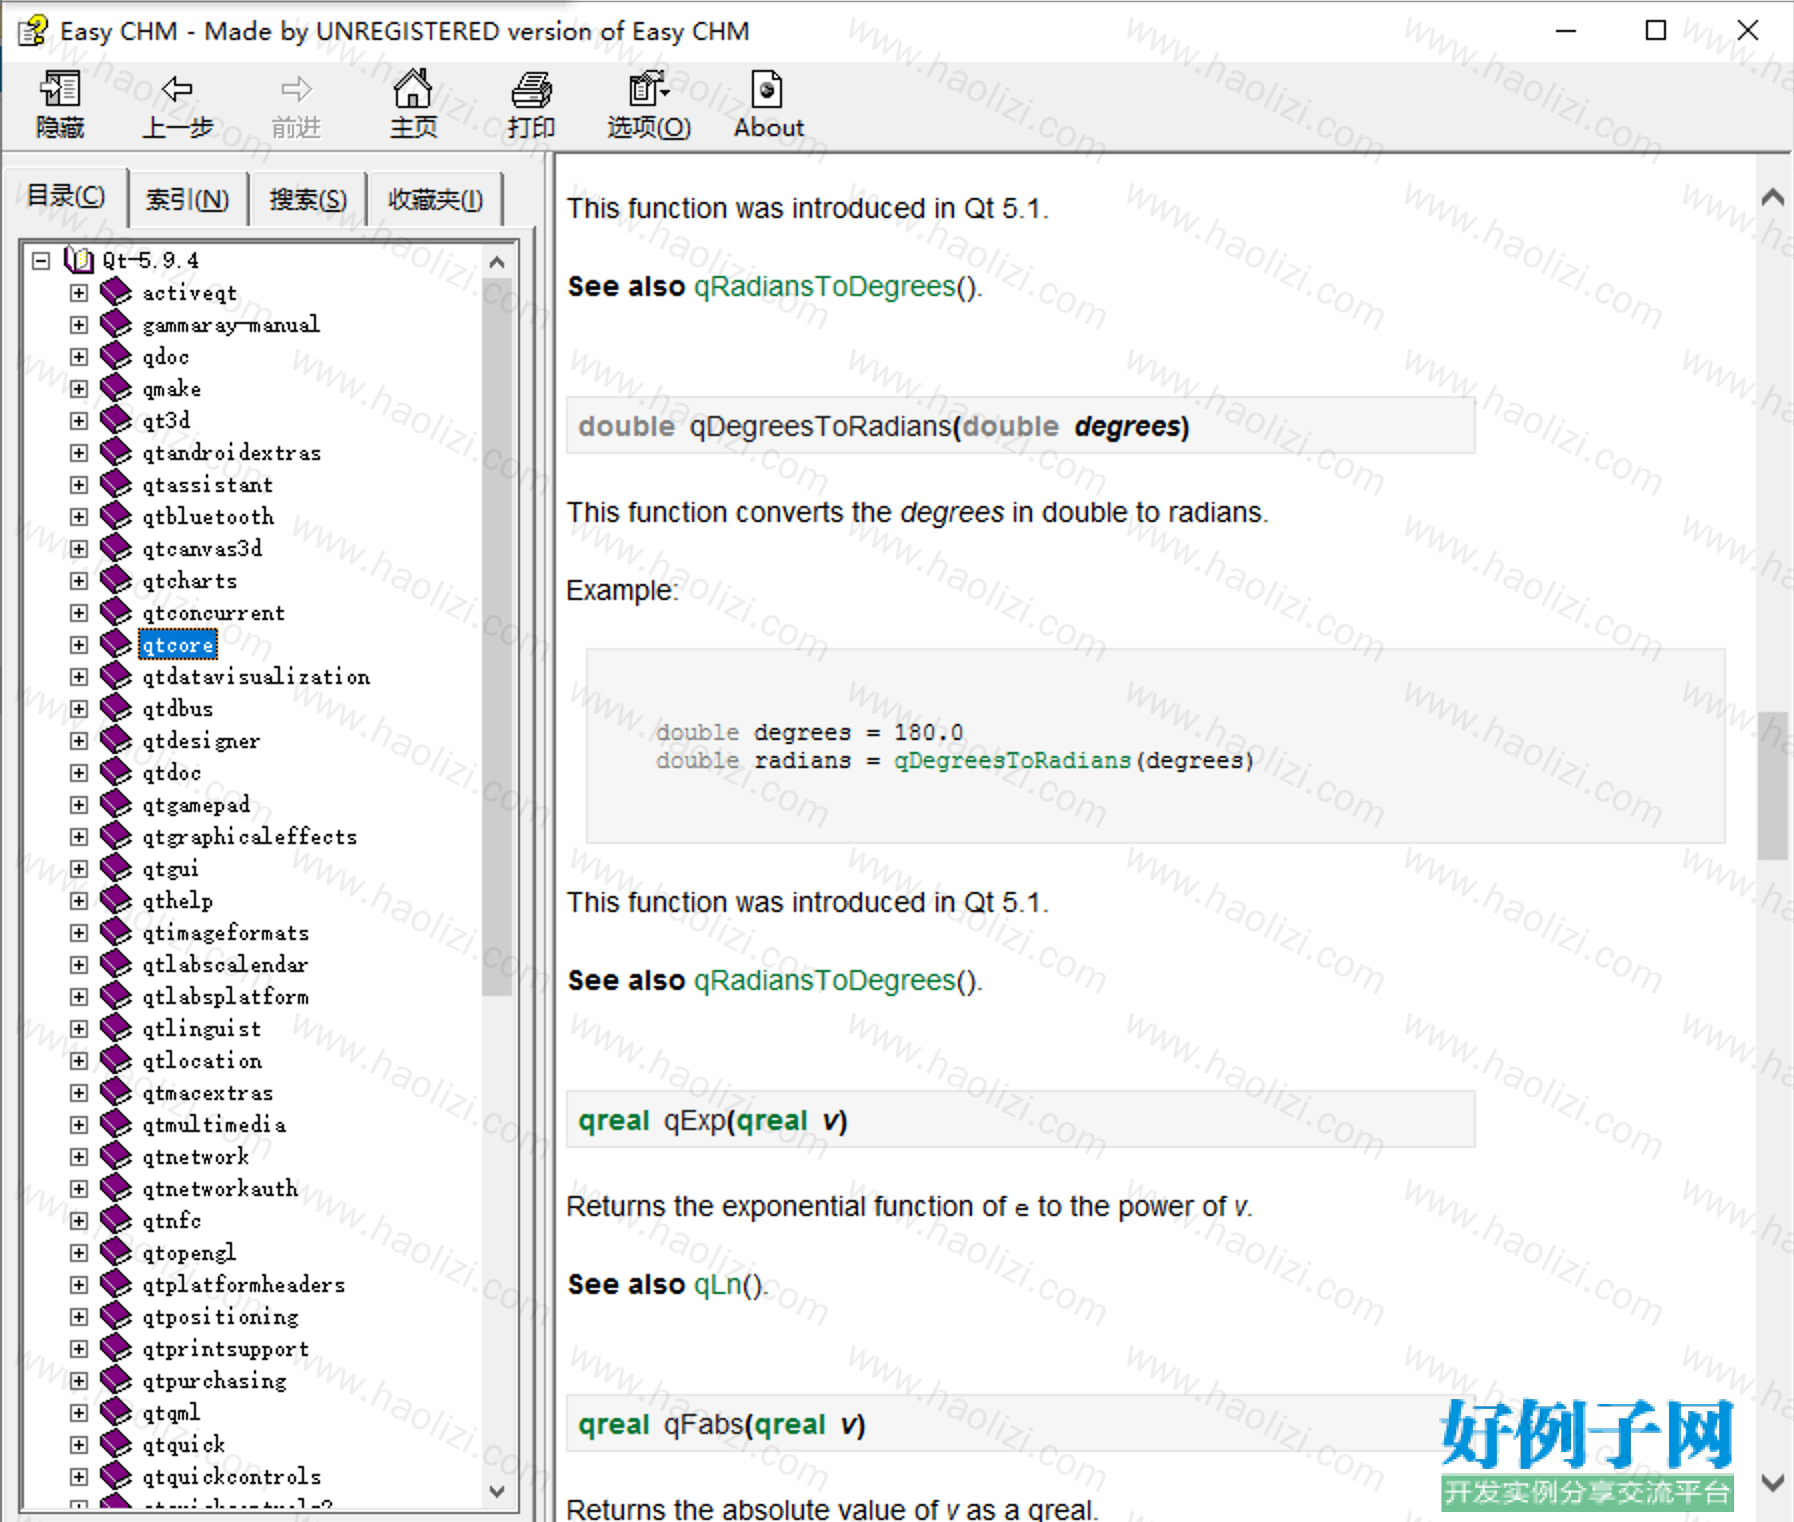1794x1522 pixels.
Task: Expand the qtandroidextras tree node
Action: click(x=79, y=453)
